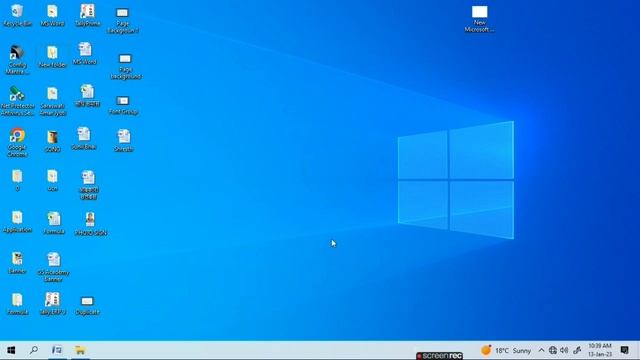Click the volume speaker tray icon
The image size is (640, 360).
pyautogui.click(x=564, y=350)
